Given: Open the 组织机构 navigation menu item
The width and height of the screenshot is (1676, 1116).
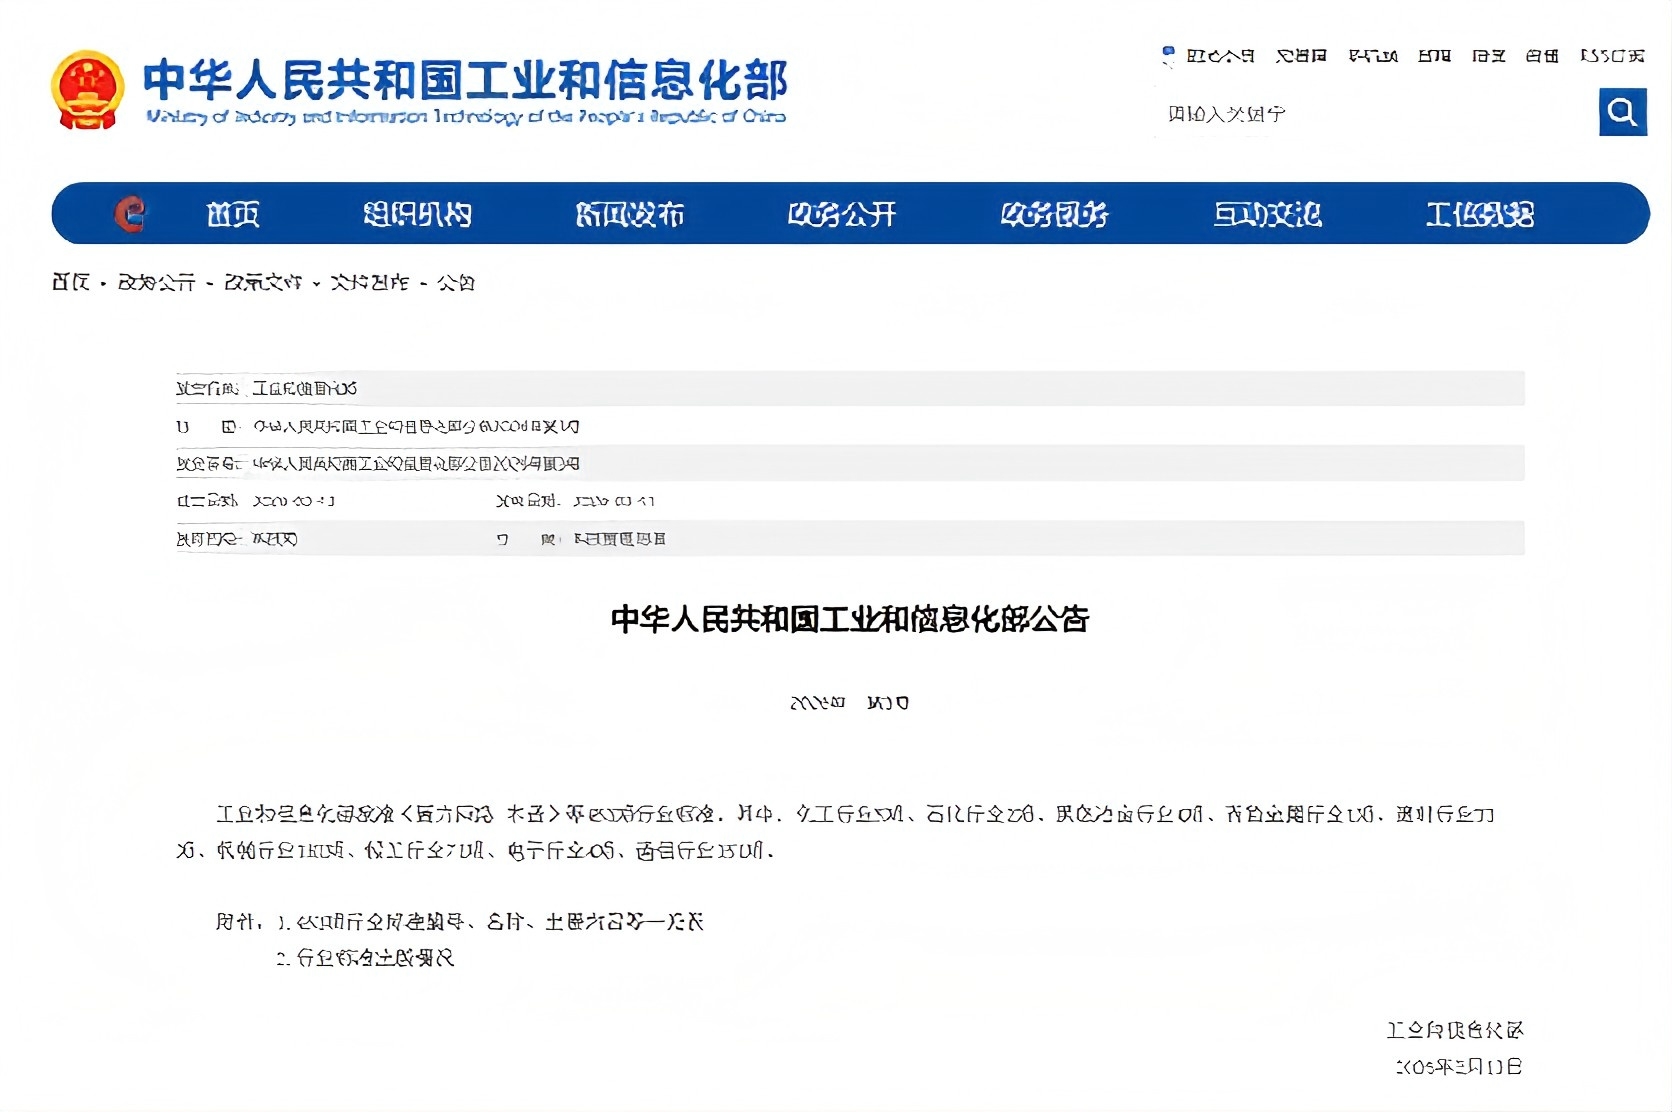Looking at the screenshot, I should click(x=417, y=214).
